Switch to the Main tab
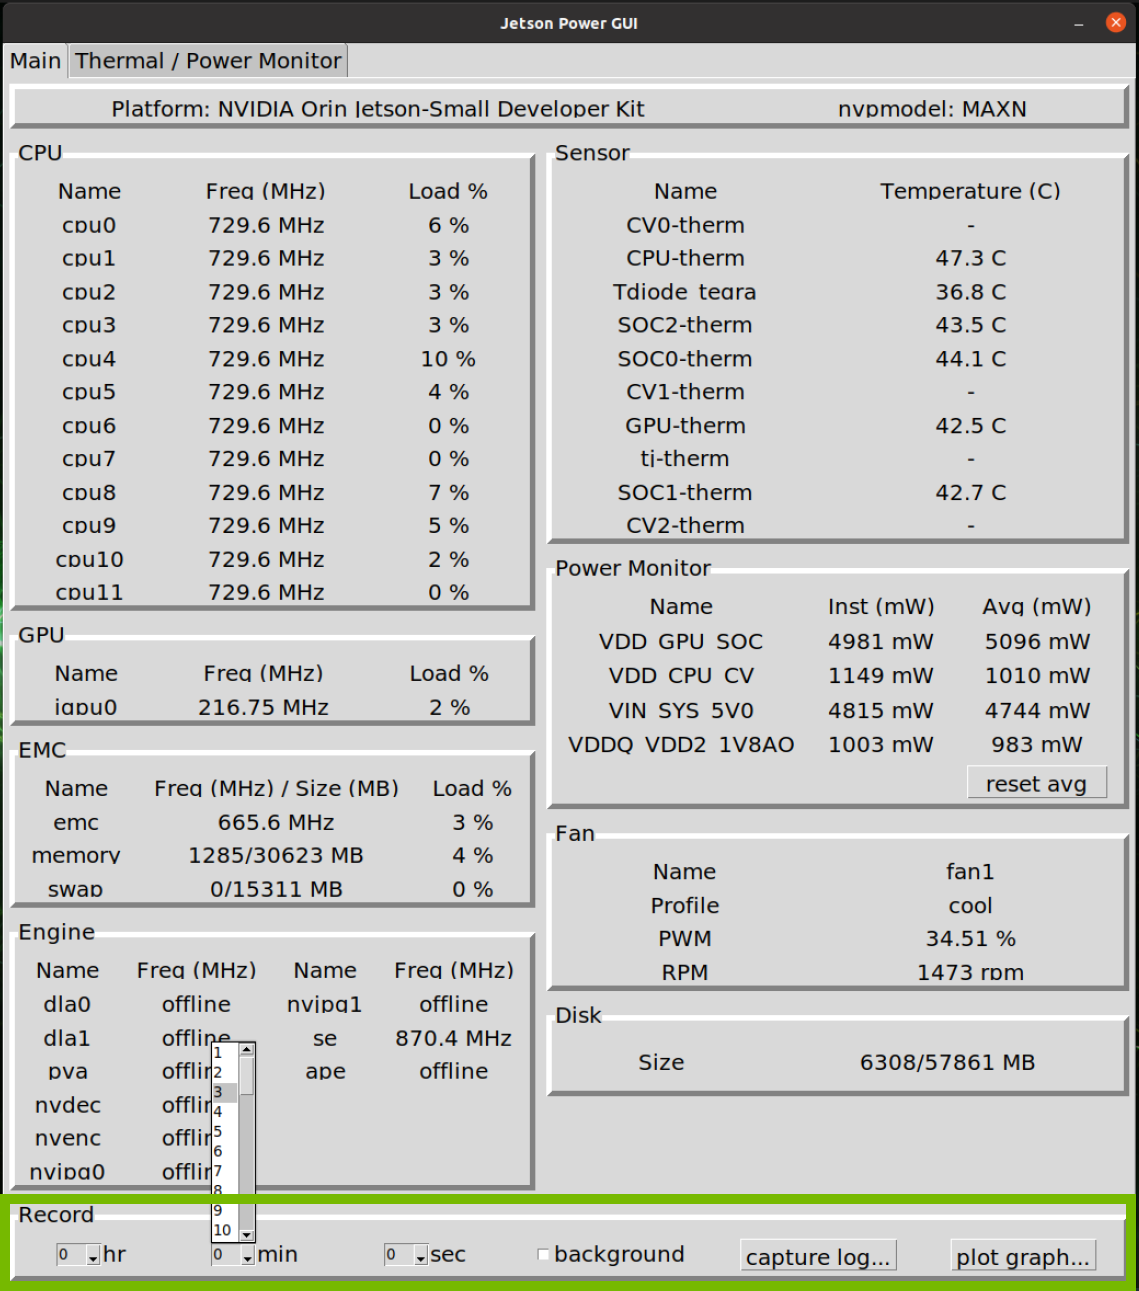This screenshot has width=1139, height=1291. click(35, 61)
